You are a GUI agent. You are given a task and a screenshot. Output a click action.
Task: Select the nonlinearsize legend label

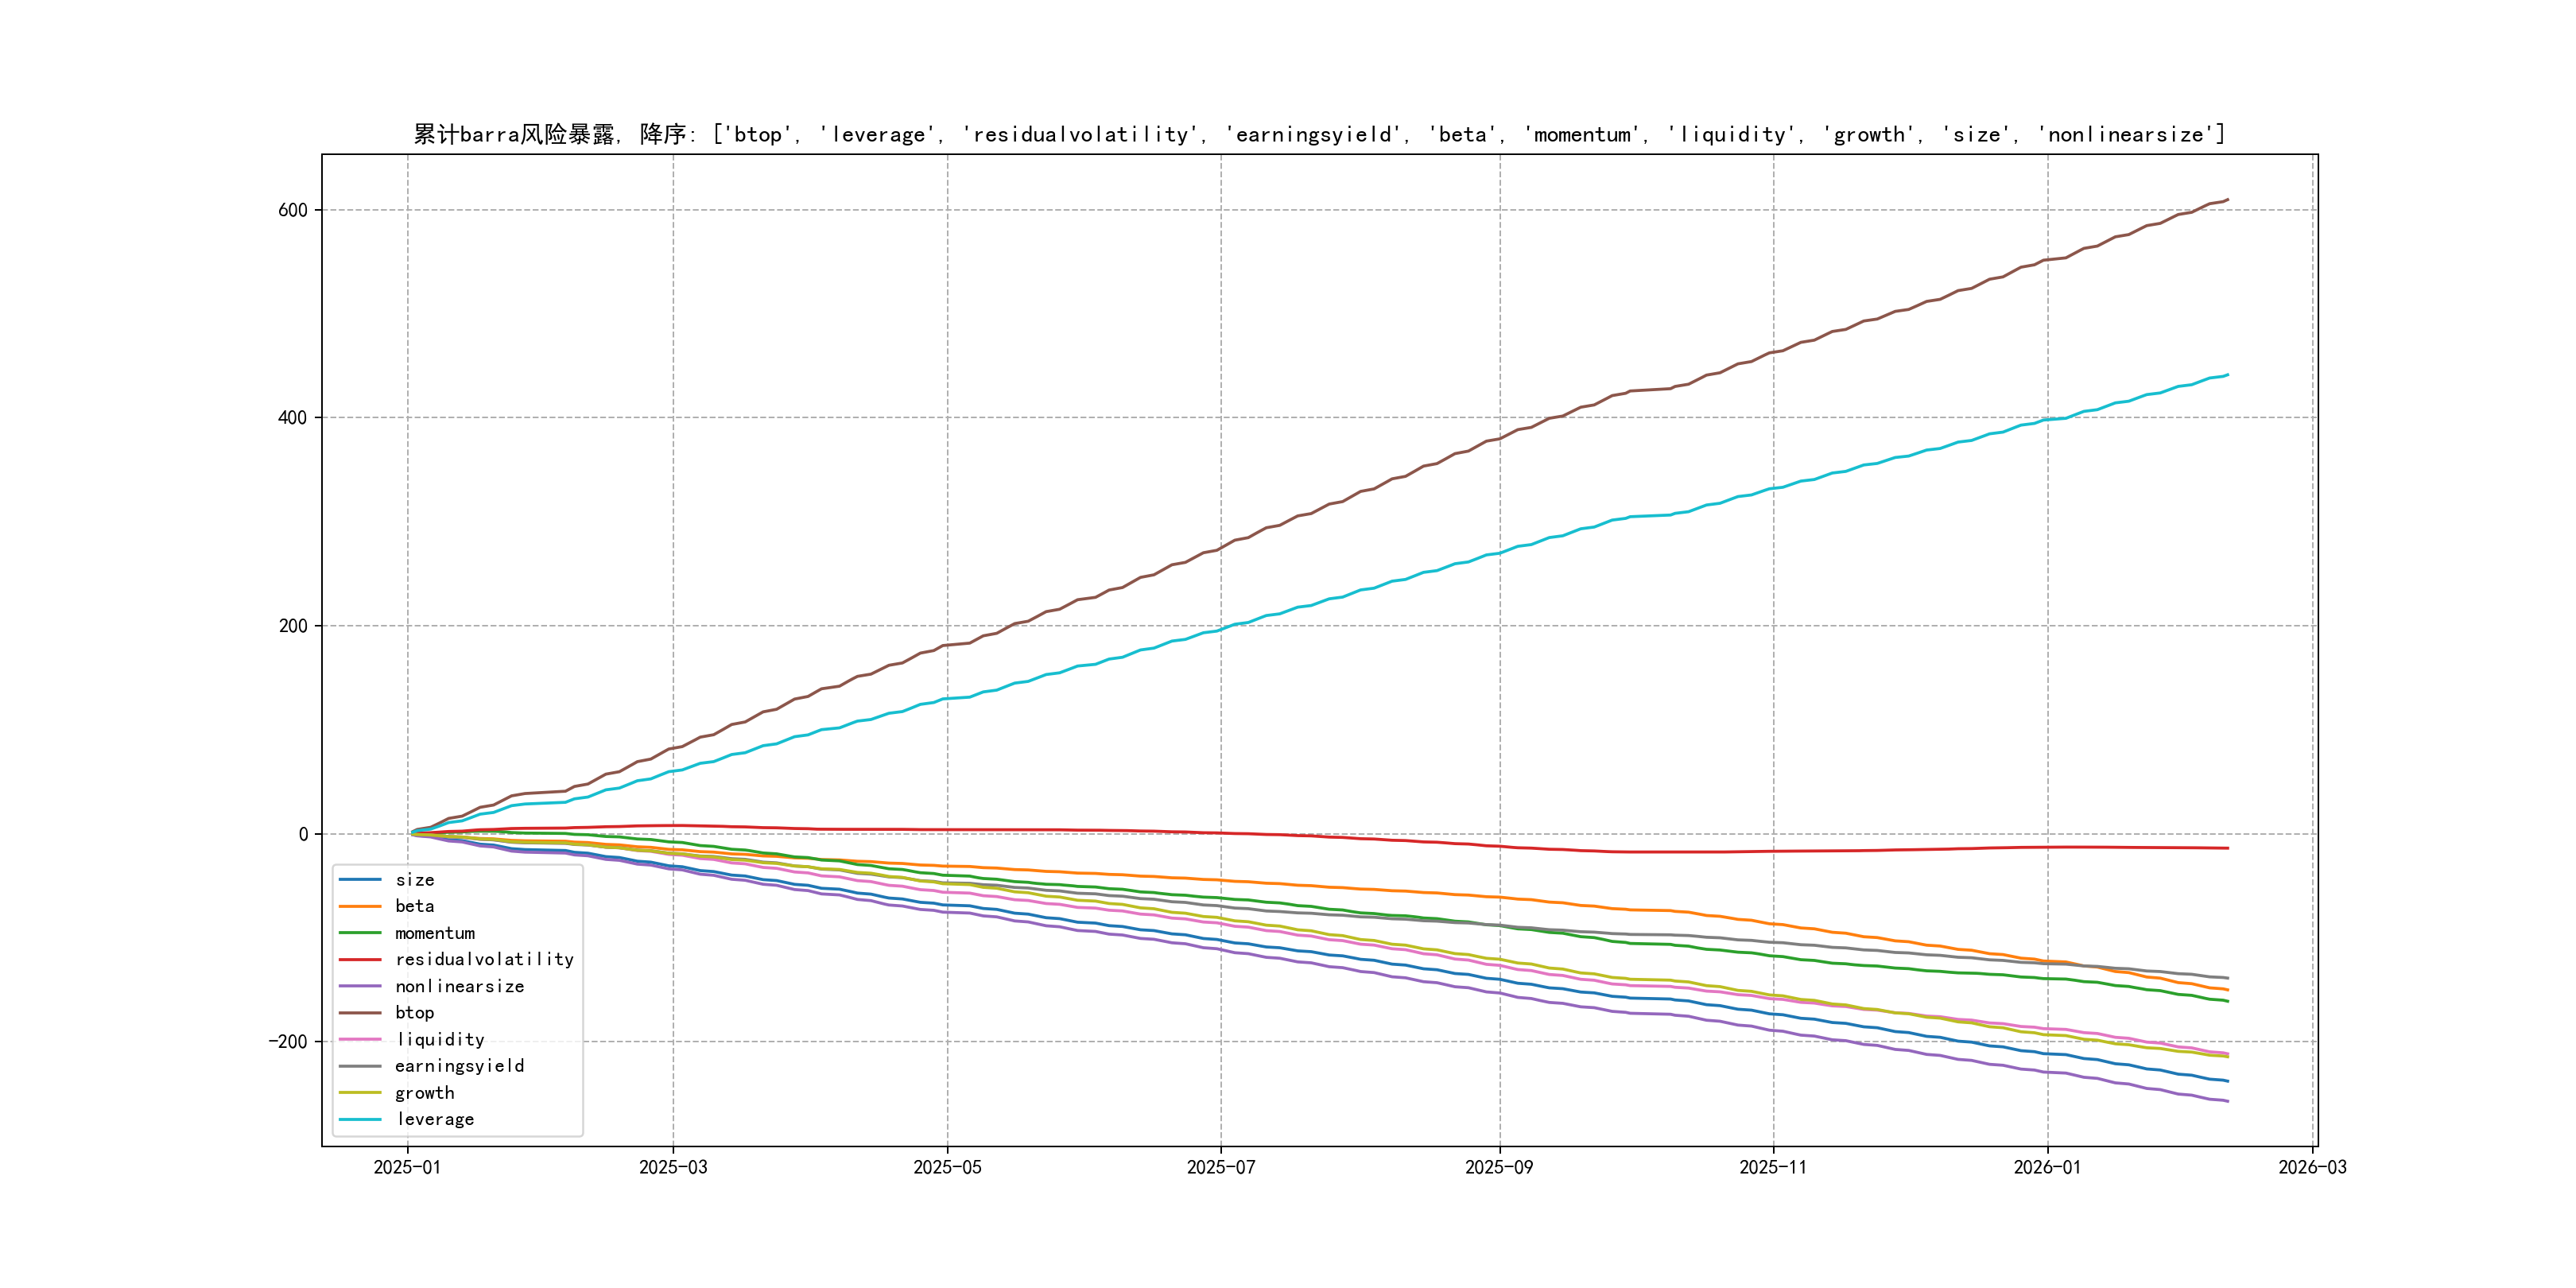(x=459, y=986)
